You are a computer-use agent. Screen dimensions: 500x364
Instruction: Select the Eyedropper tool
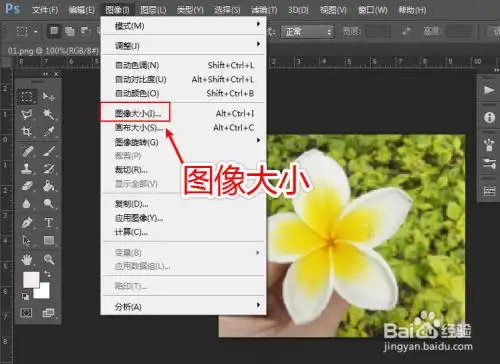49,131
